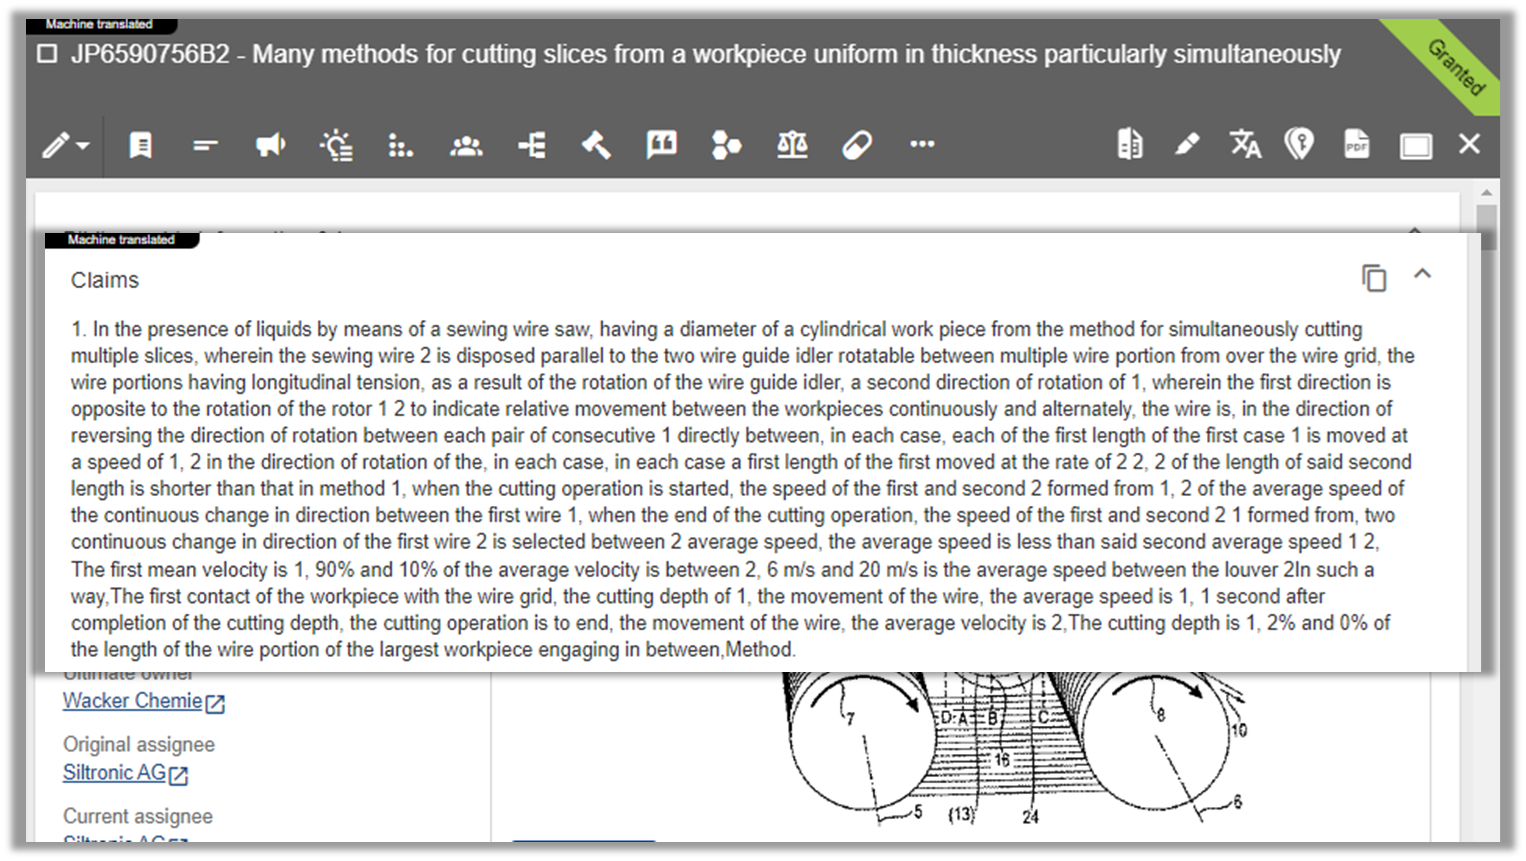Viewport: 1526px width, 861px height.
Task: Toggle the eraser highlight removal tool
Action: click(857, 145)
